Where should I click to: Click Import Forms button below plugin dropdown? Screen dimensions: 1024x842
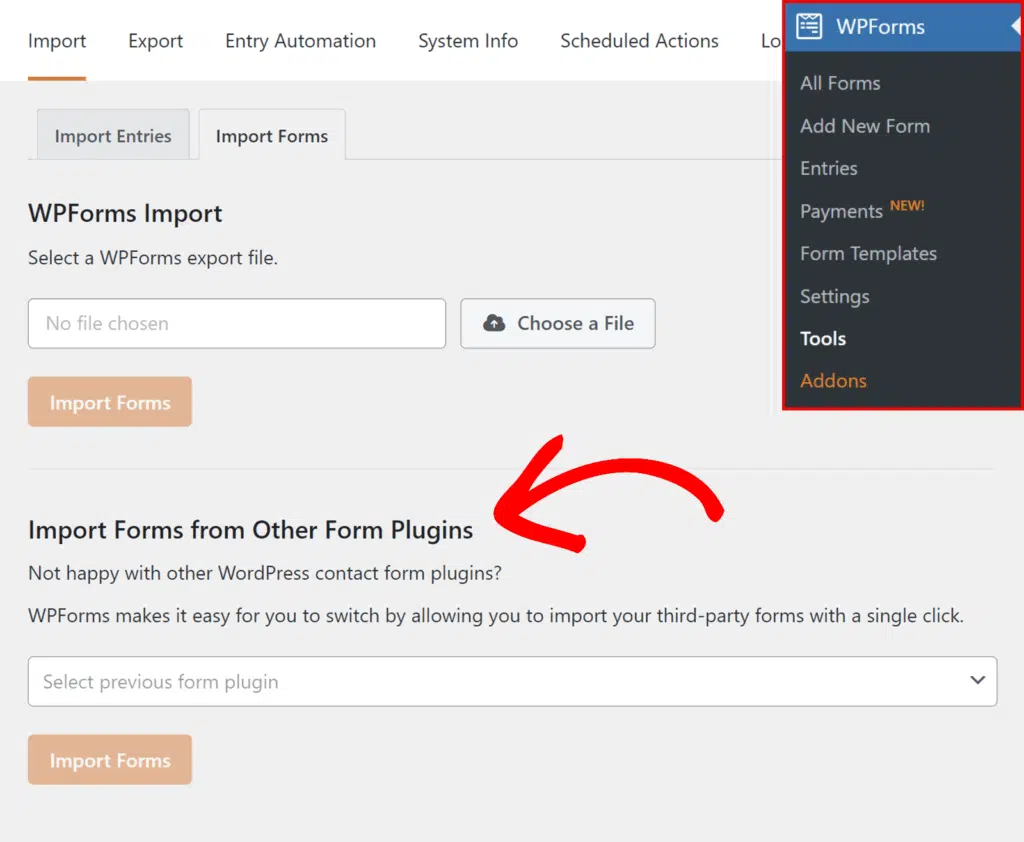pyautogui.click(x=110, y=760)
